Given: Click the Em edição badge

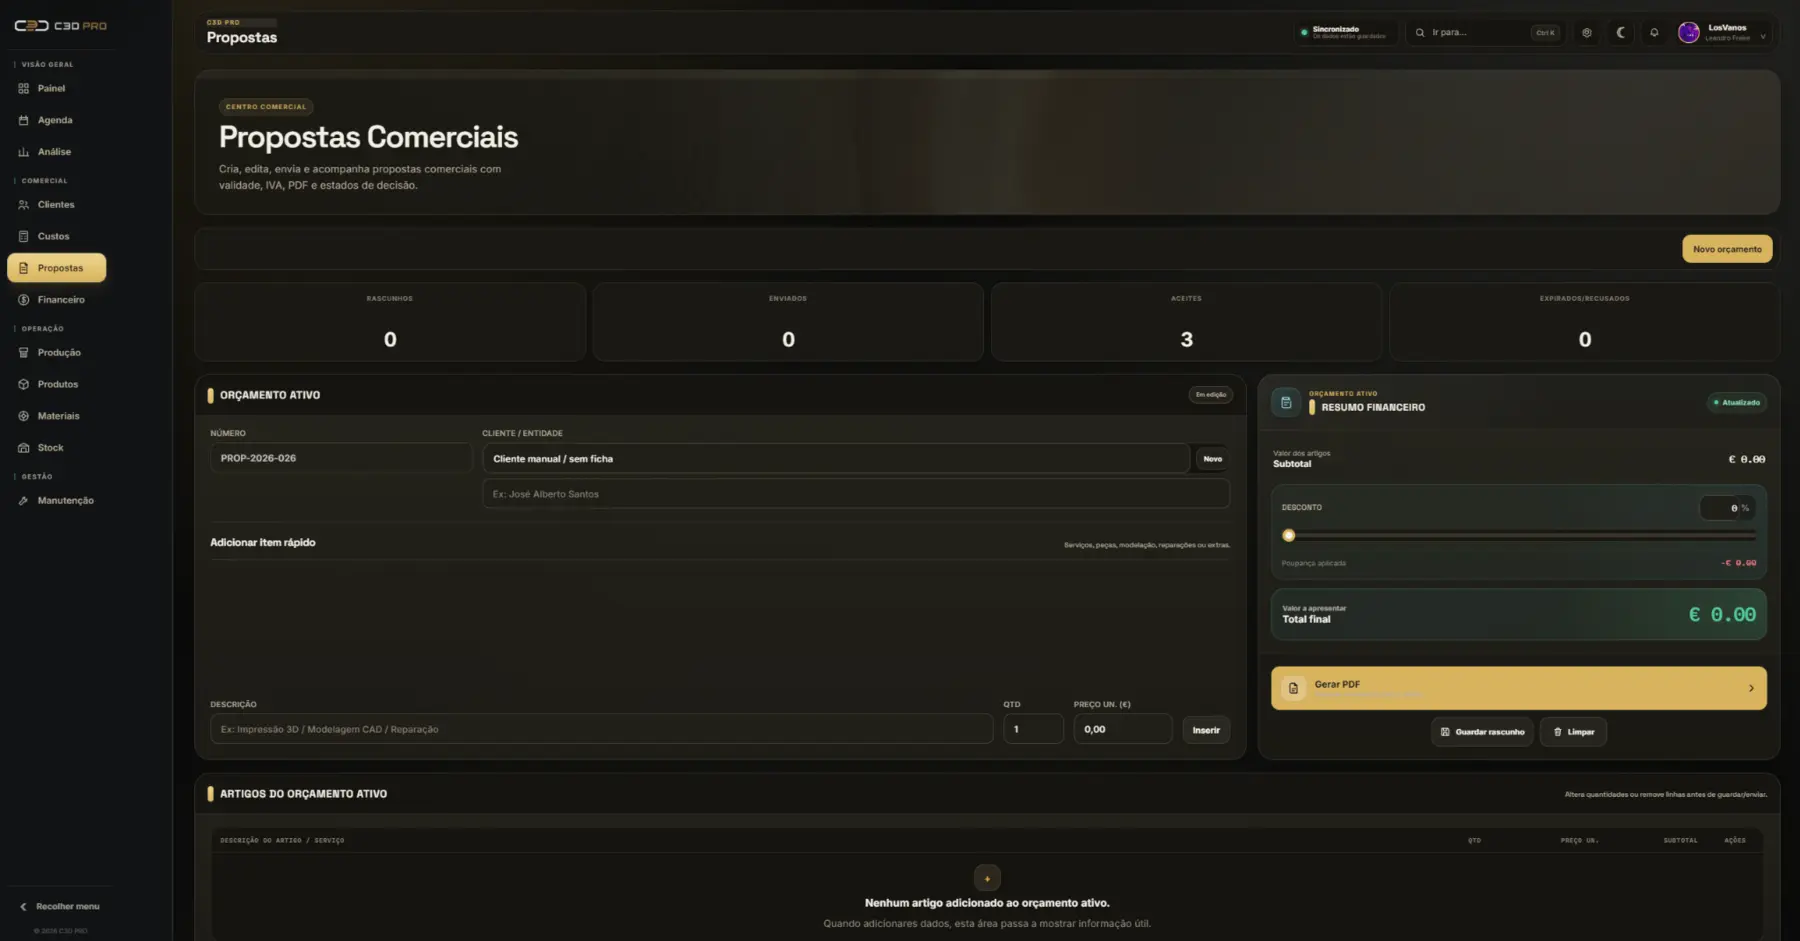Looking at the screenshot, I should coord(1210,395).
